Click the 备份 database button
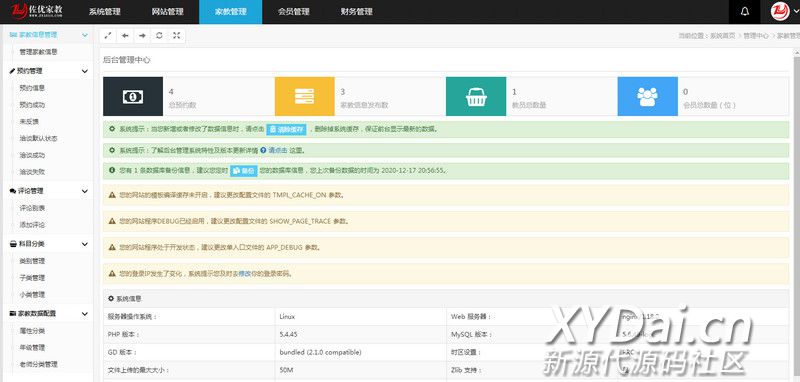This screenshot has width=800, height=382. click(x=243, y=171)
